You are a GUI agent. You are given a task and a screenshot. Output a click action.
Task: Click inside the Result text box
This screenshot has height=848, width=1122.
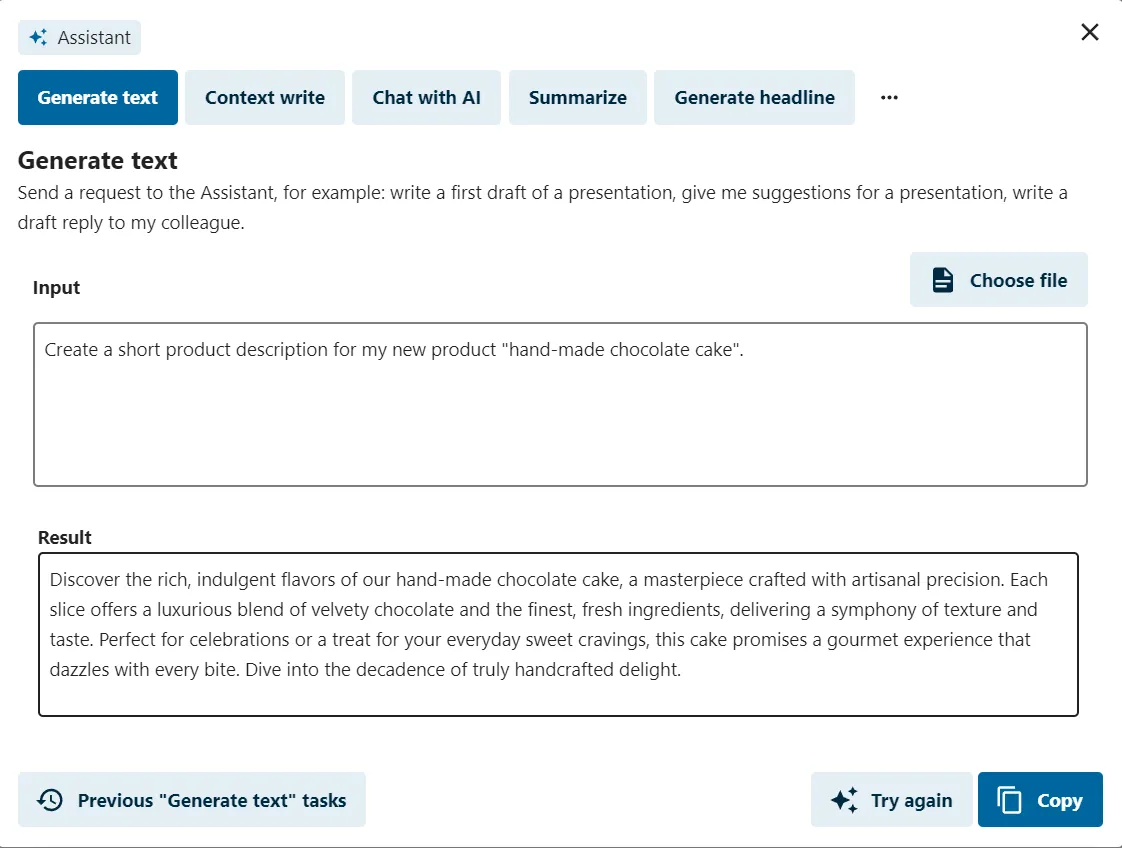pos(558,634)
